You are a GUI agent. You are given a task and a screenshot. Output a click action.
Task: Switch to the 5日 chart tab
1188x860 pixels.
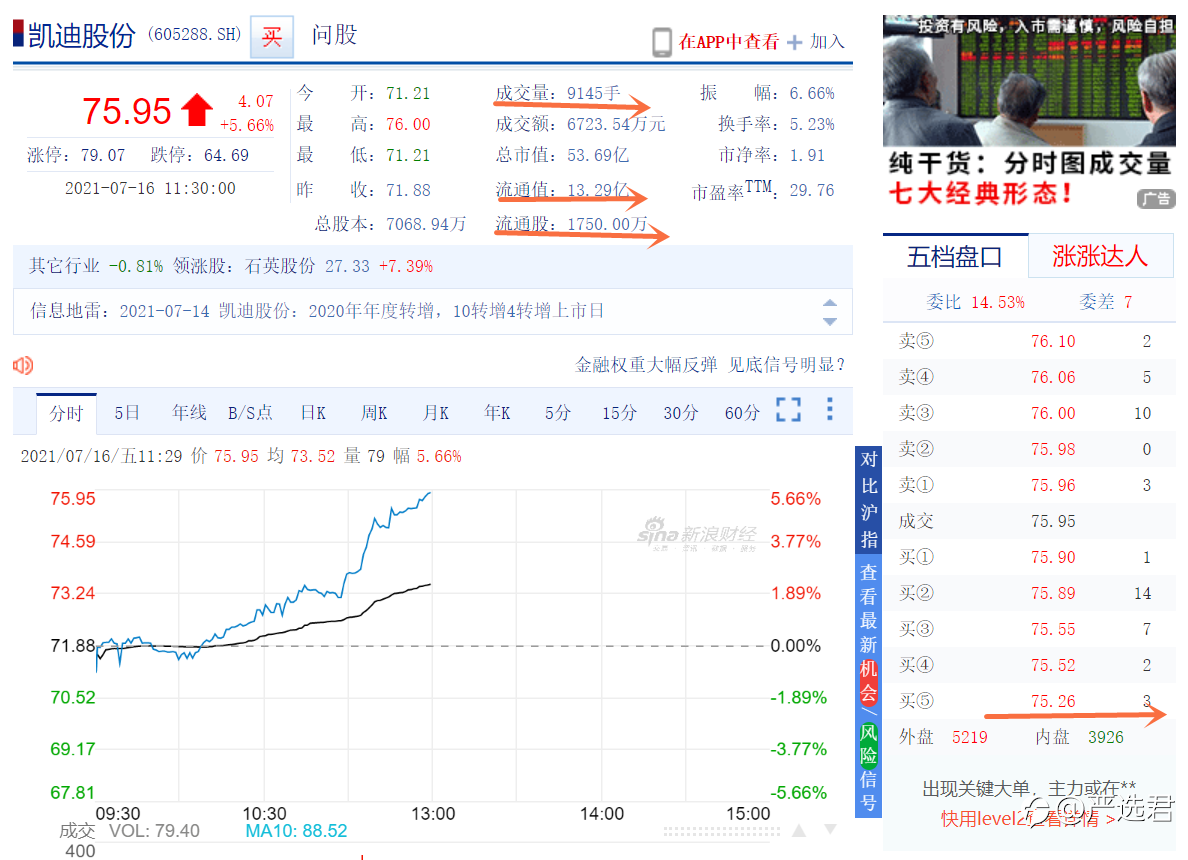point(127,413)
